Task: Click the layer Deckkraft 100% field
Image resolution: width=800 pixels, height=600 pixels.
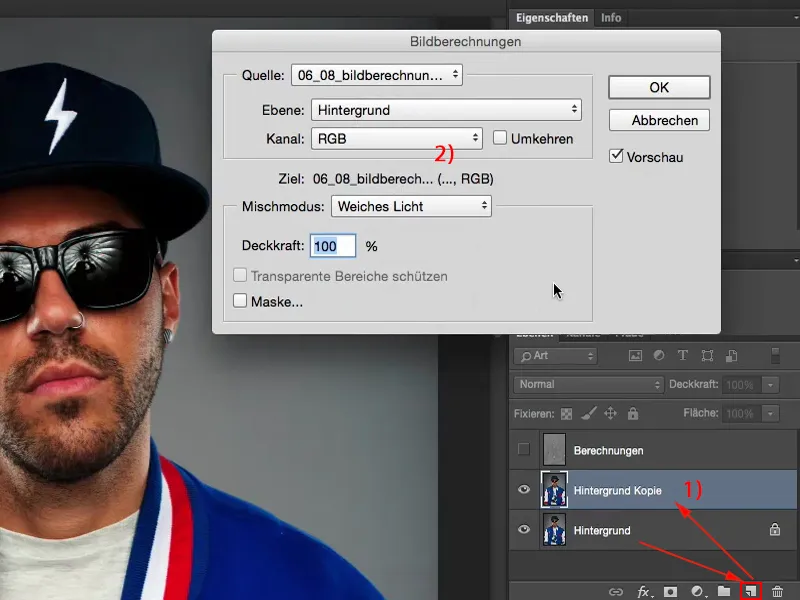Action: (740, 384)
